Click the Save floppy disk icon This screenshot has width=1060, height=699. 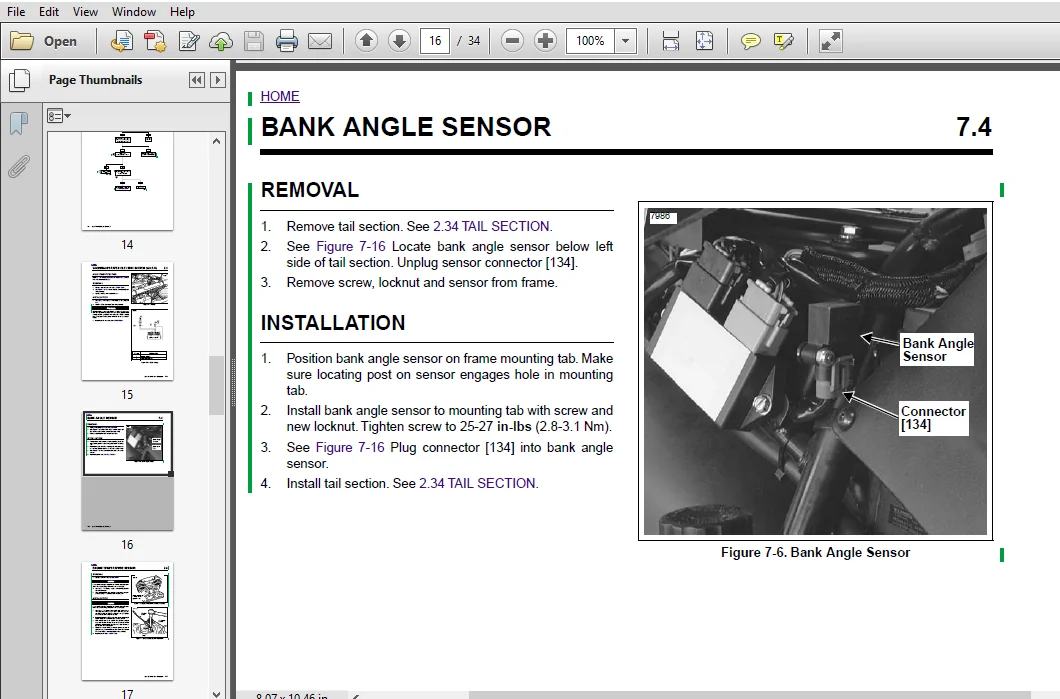(x=254, y=41)
